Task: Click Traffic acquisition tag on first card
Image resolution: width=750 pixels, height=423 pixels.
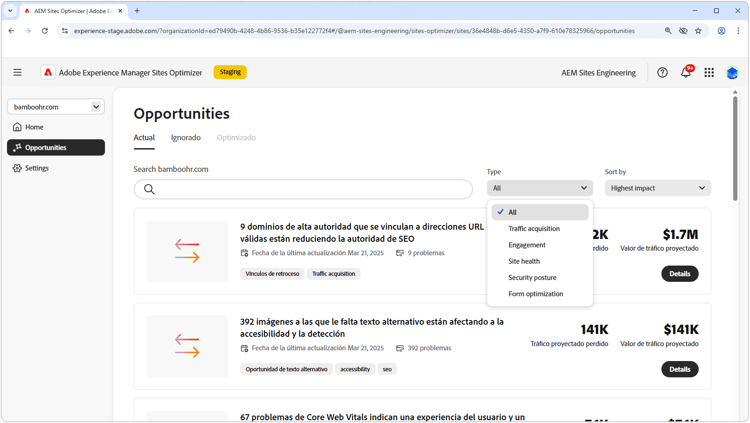Action: coord(333,274)
